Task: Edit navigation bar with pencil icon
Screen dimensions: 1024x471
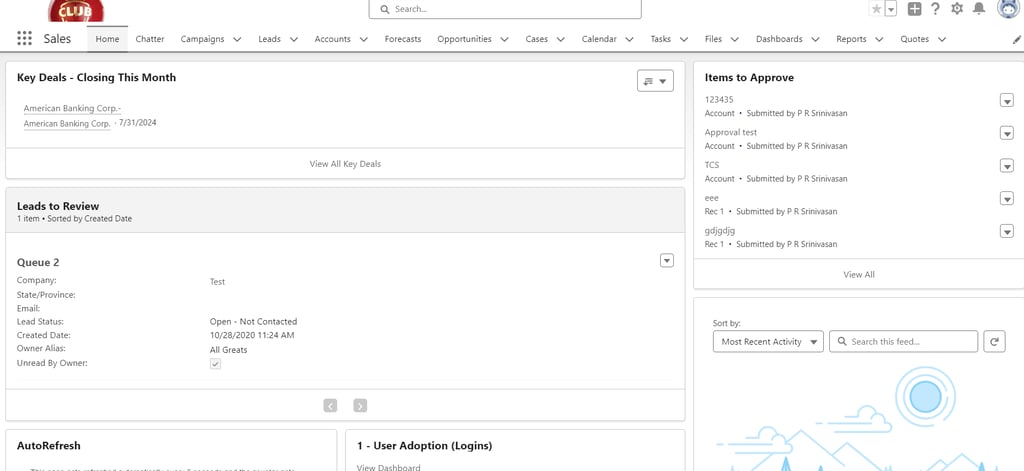Action: [x=1017, y=40]
